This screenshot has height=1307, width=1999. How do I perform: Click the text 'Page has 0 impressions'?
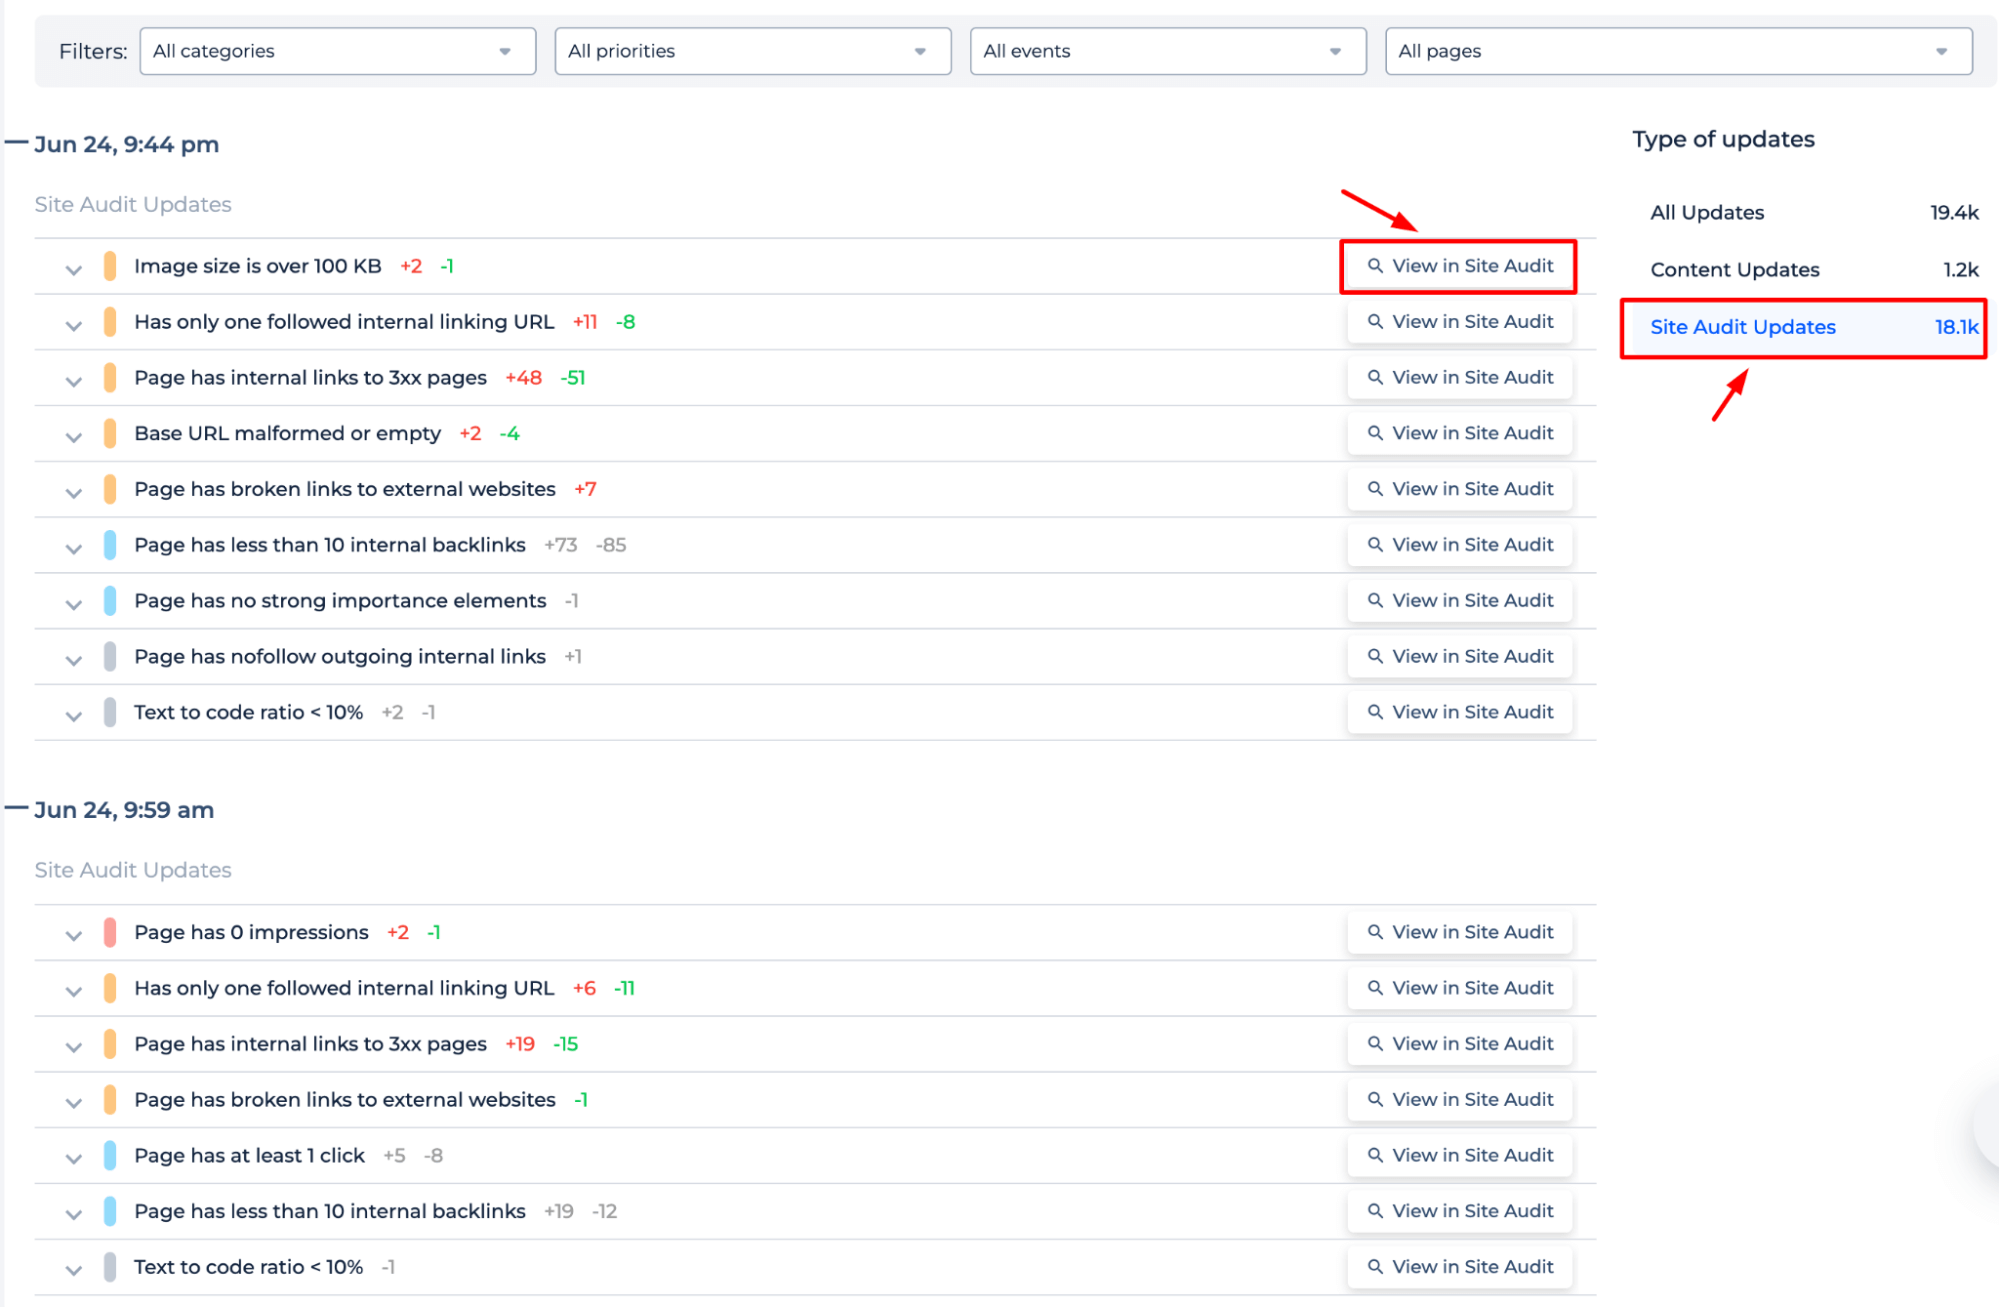click(x=251, y=932)
